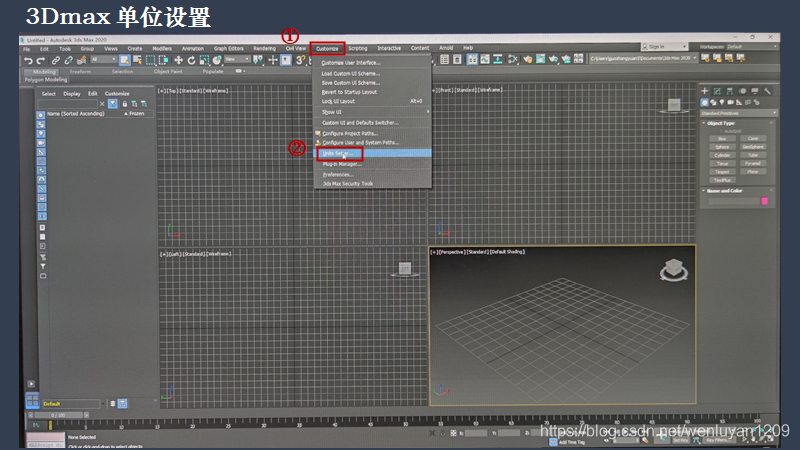Toggle Window/Crossing selection icon
The width and height of the screenshot is (800, 450).
163,60
